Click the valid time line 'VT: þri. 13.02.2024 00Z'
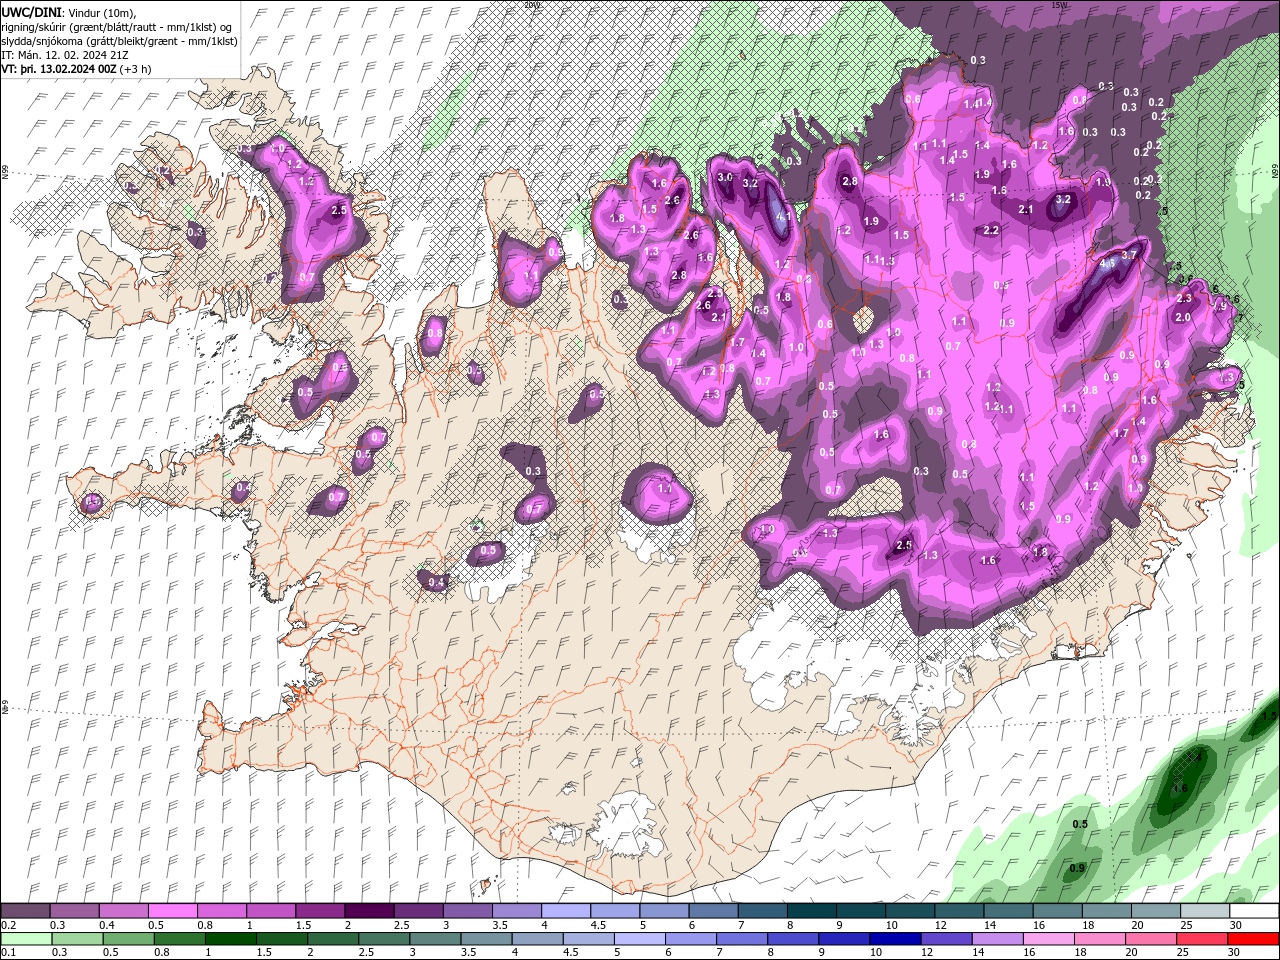Image resolution: width=1280 pixels, height=960 pixels. [x=59, y=69]
